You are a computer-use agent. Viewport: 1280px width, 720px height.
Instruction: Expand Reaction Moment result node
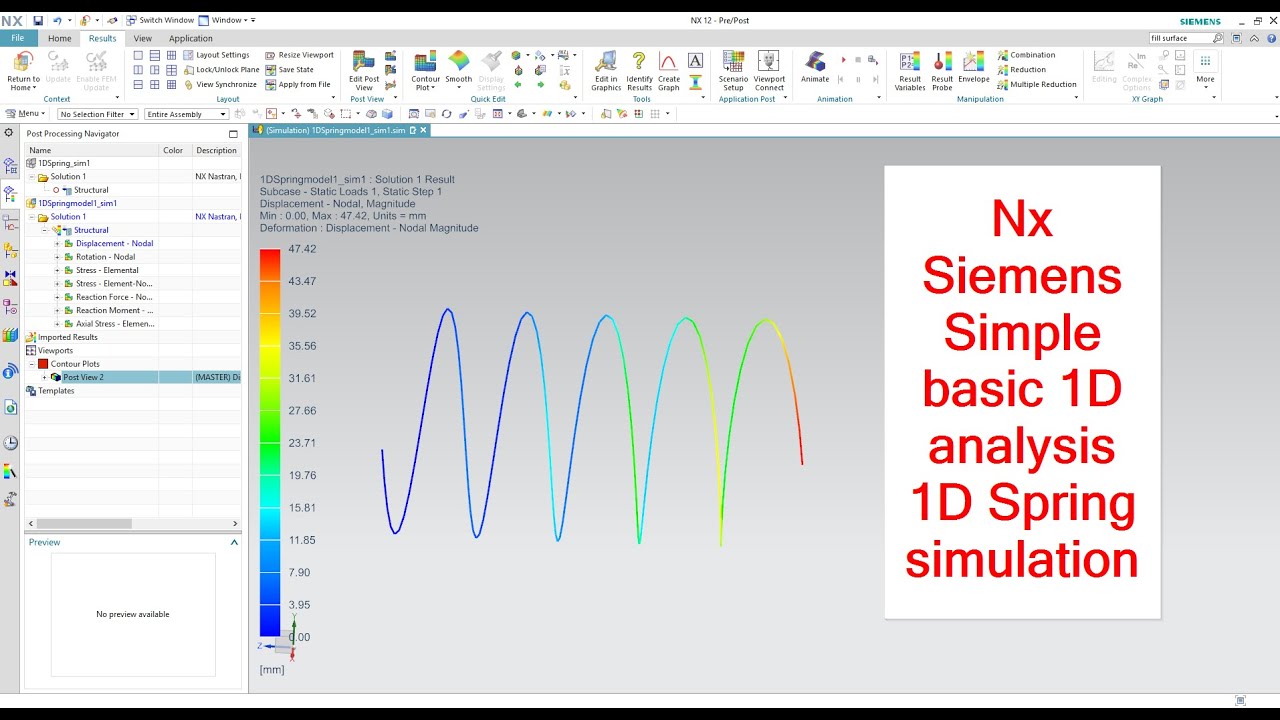tap(57, 310)
